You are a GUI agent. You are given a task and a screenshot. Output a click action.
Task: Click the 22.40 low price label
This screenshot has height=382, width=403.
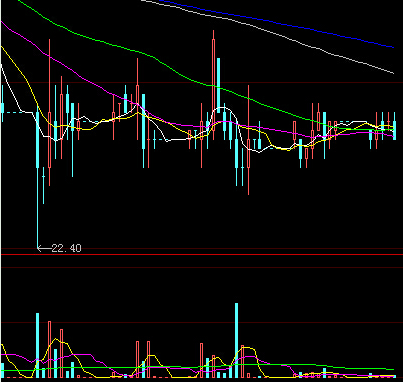click(x=66, y=248)
